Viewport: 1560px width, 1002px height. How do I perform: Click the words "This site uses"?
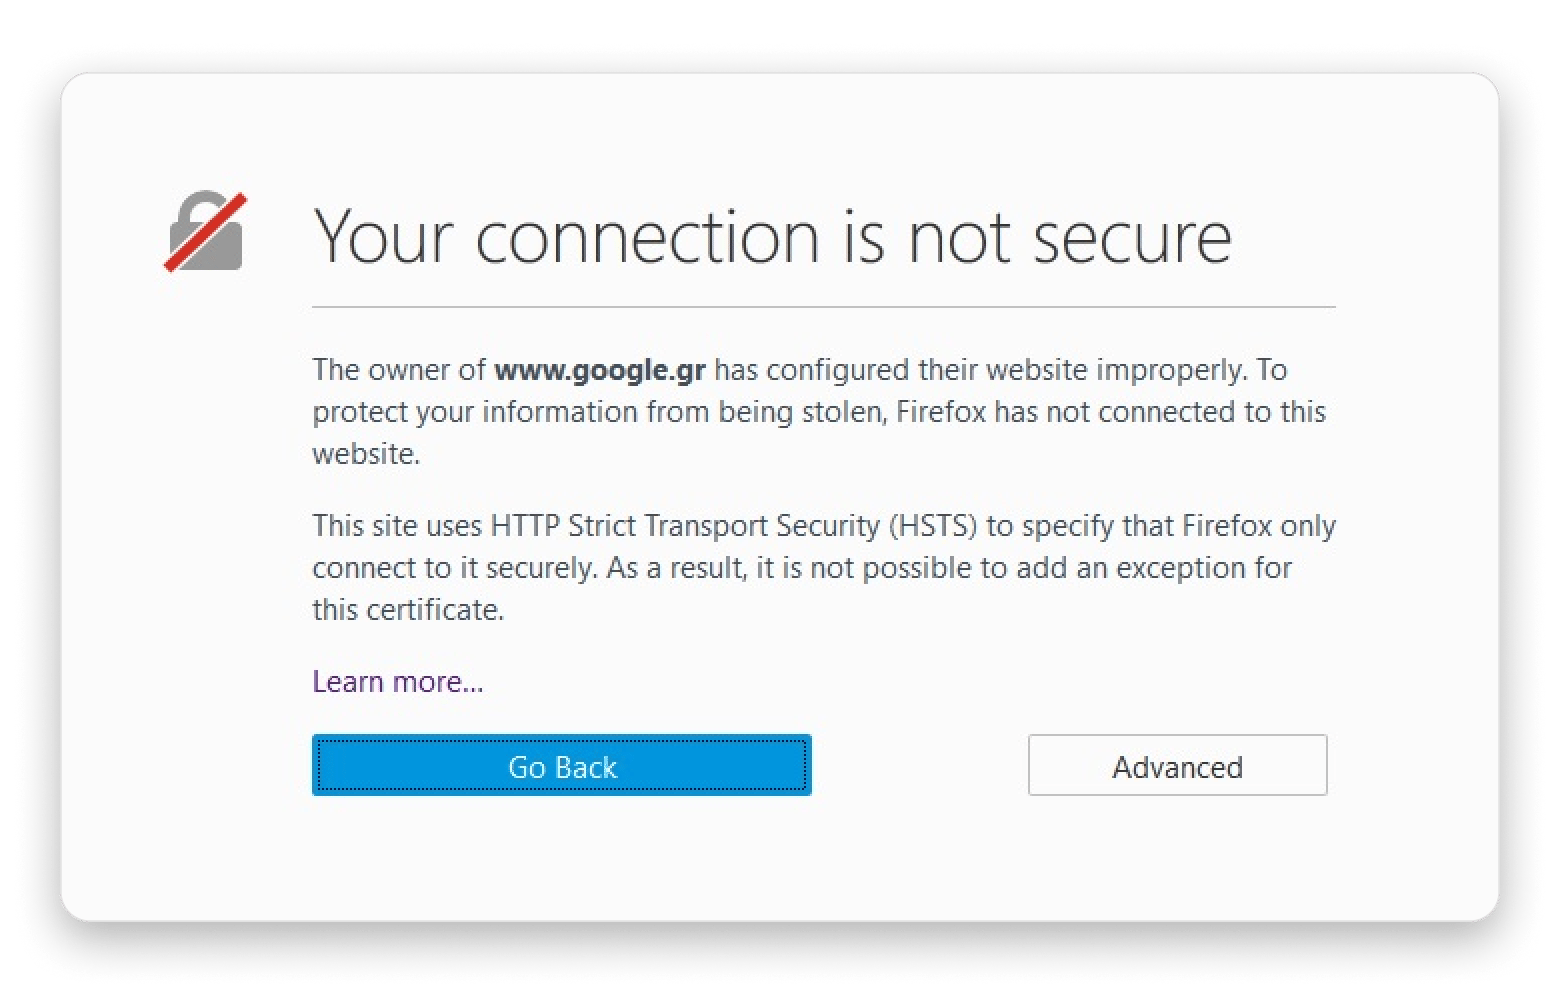point(397,526)
